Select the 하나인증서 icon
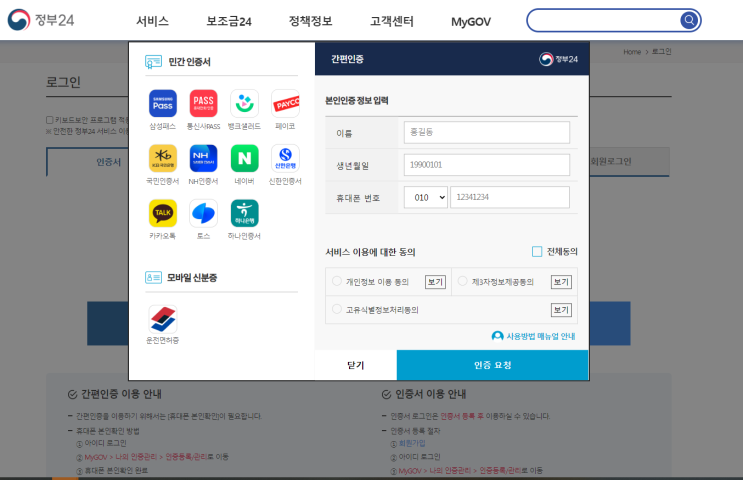Image resolution: width=743 pixels, height=480 pixels. (x=245, y=213)
